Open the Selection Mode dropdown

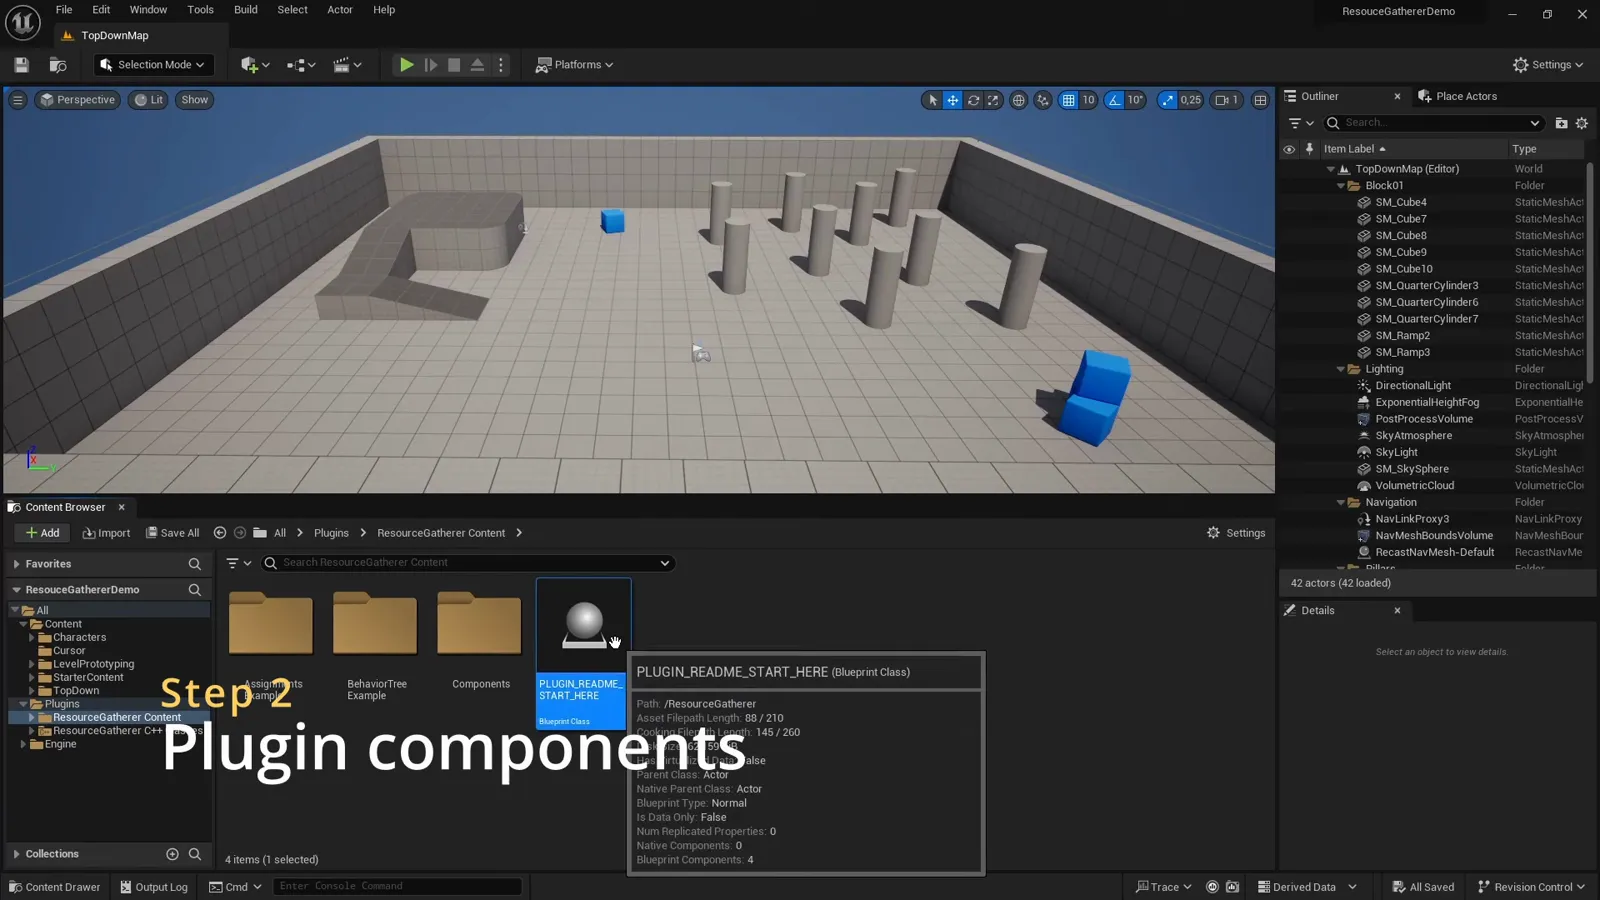154,65
